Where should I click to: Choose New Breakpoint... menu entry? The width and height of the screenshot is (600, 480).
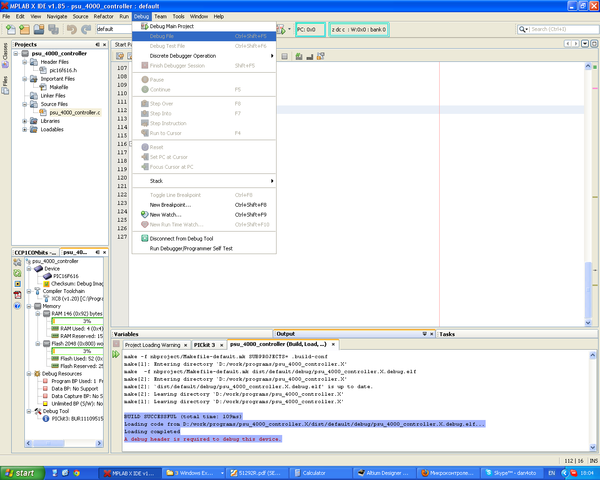pos(204,205)
